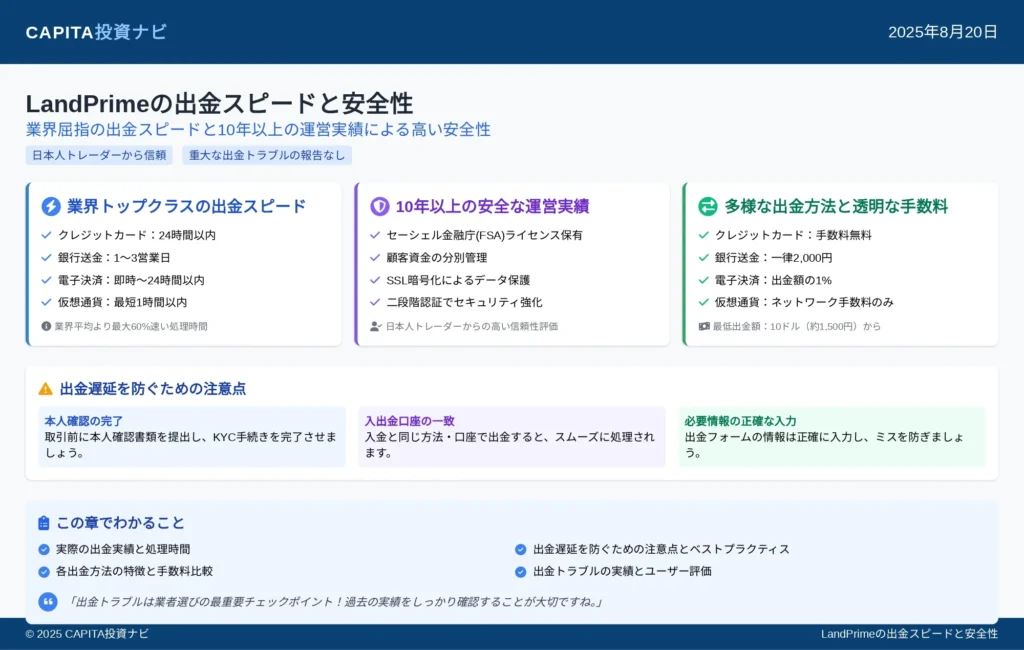The image size is (1024, 650).
Task: Click the checkmark beside 二段階認証でセキュリティ強化
Action: (375, 302)
